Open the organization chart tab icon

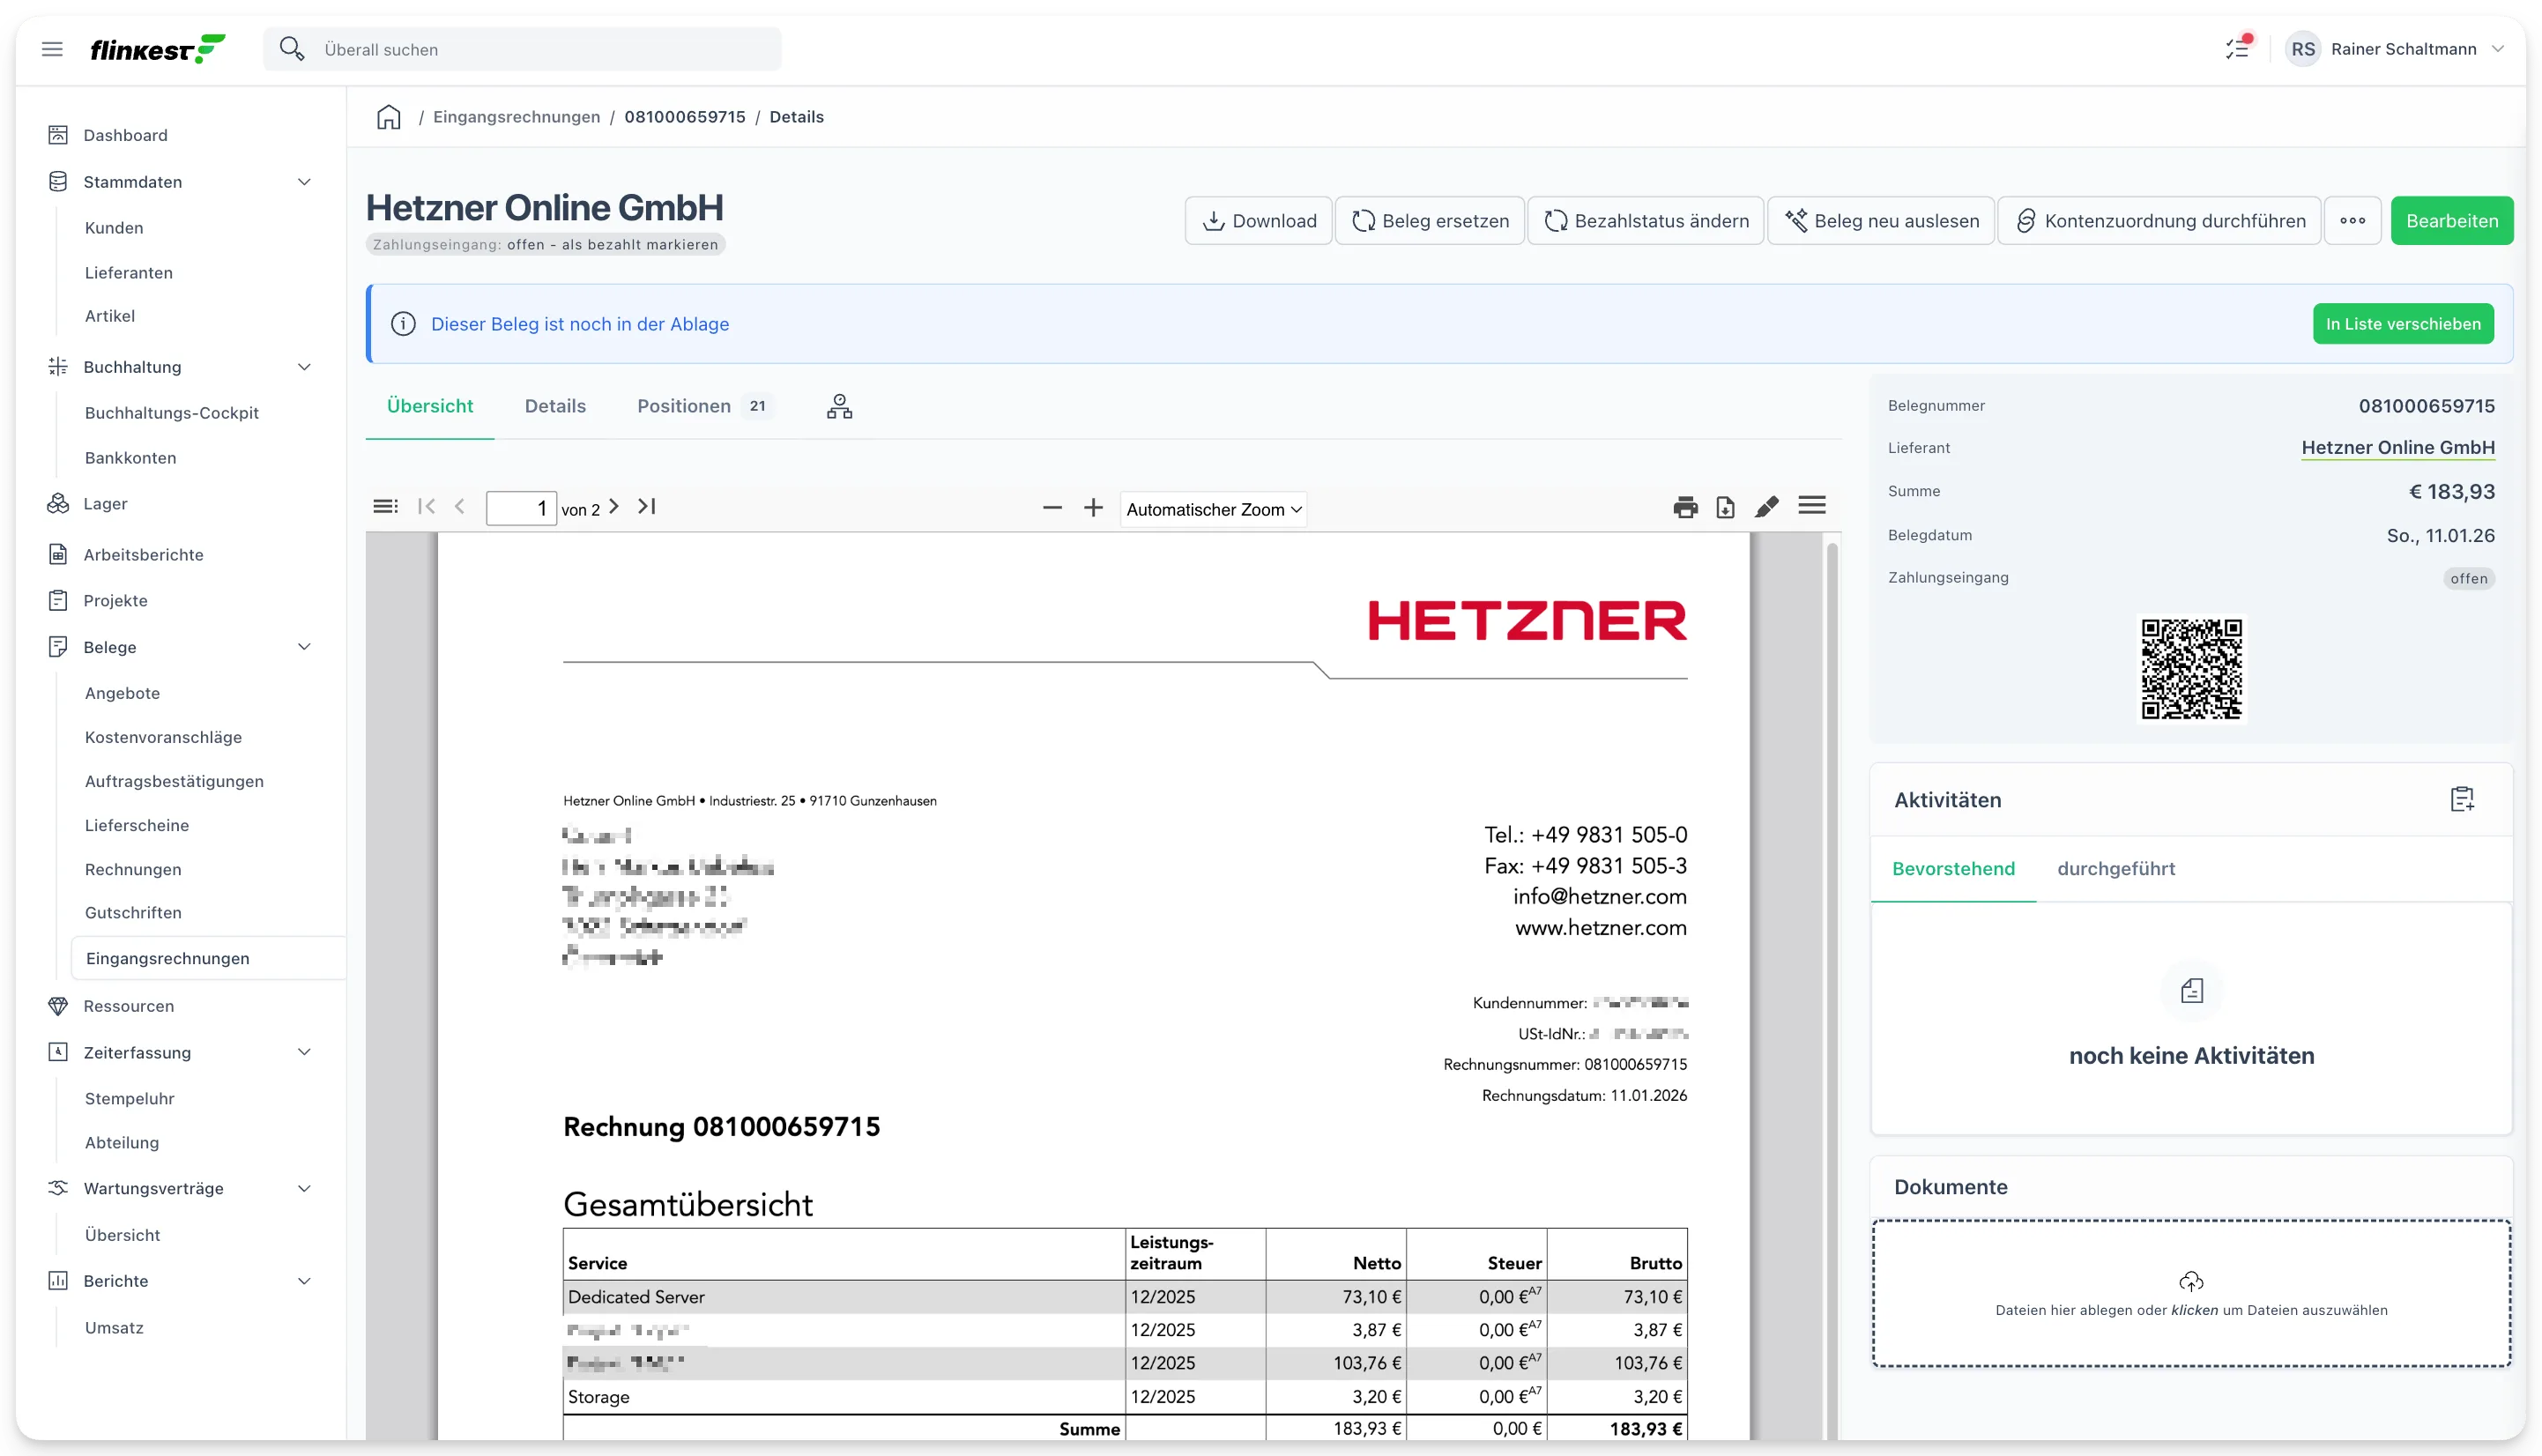point(839,406)
